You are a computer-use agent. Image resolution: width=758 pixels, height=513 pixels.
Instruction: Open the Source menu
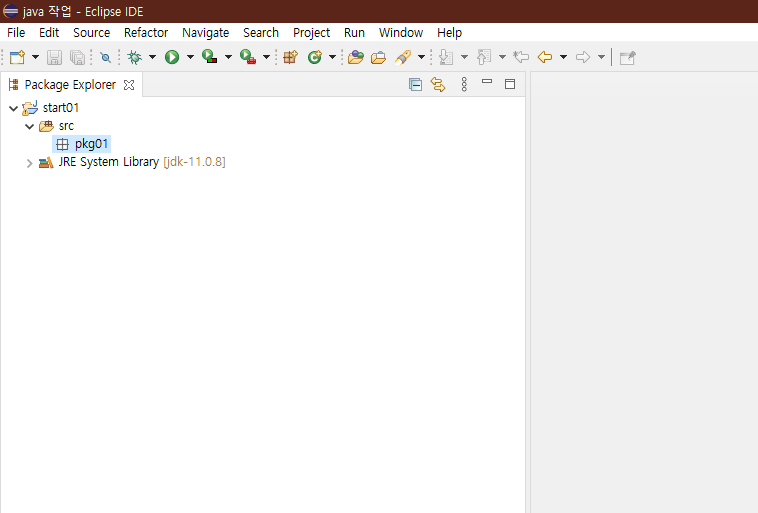click(x=91, y=32)
